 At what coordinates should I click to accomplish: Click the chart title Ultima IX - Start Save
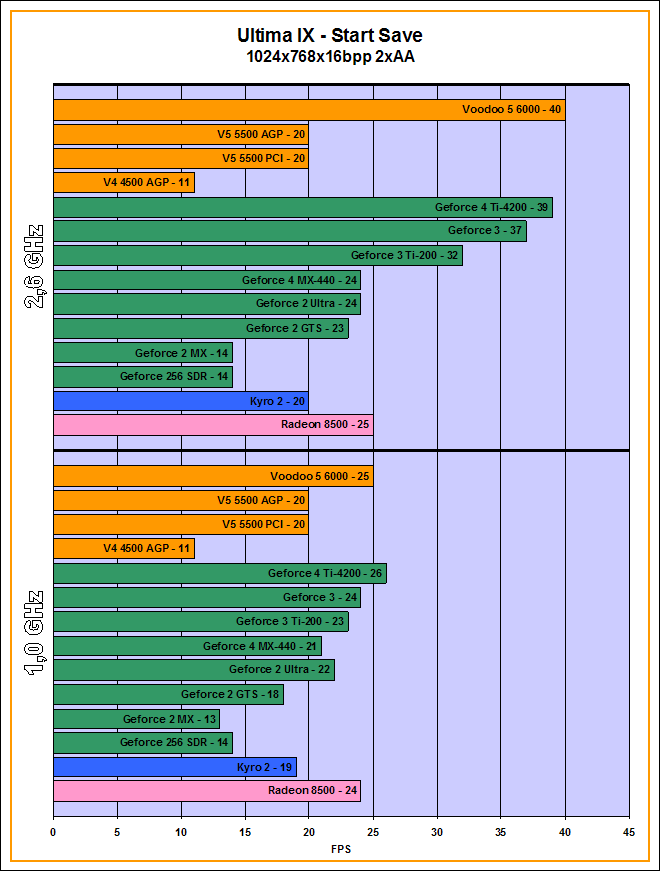coord(330,36)
